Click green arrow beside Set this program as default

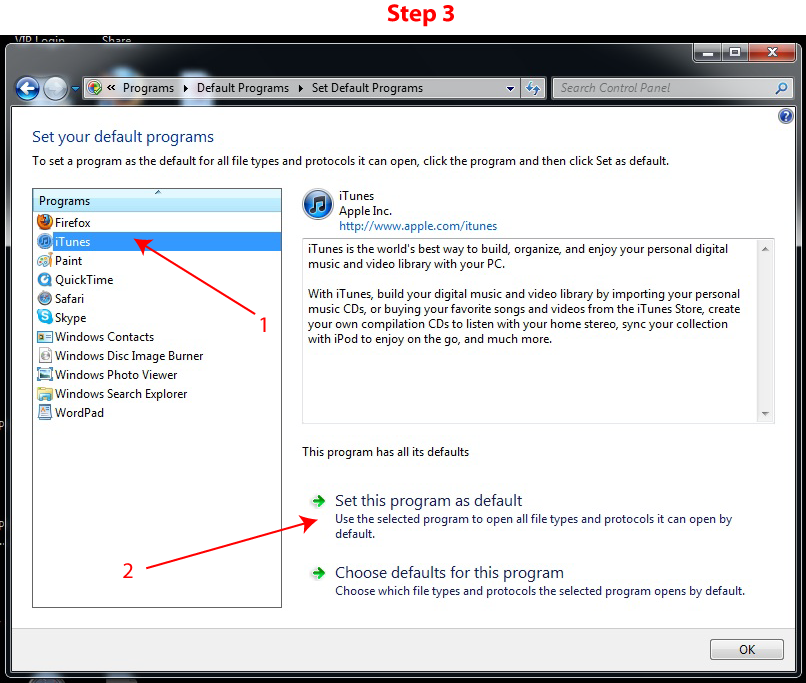coord(319,501)
